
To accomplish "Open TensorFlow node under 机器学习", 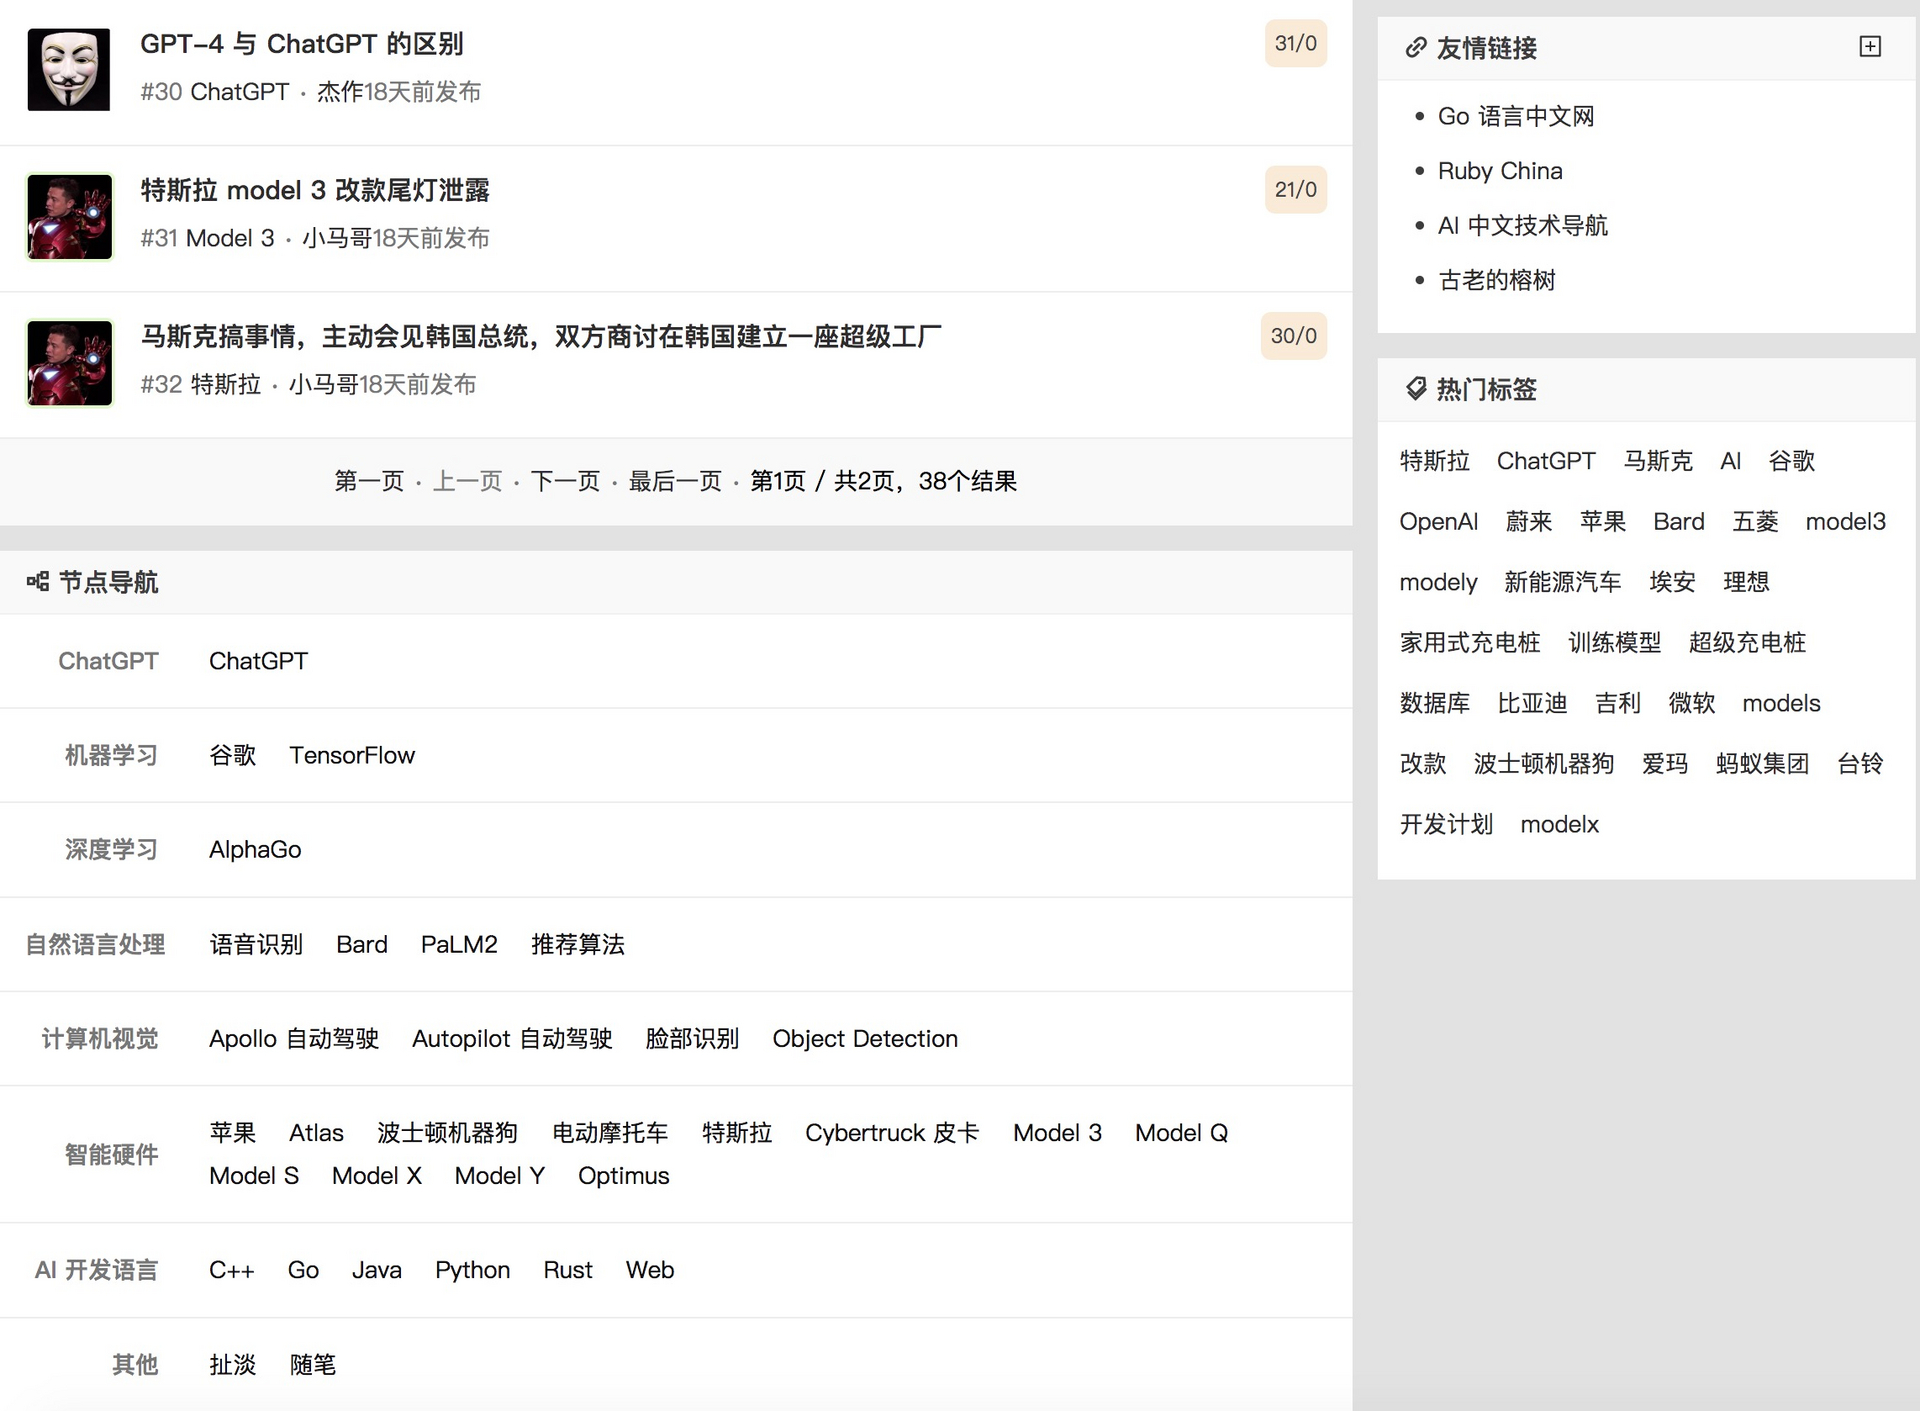I will [x=352, y=755].
